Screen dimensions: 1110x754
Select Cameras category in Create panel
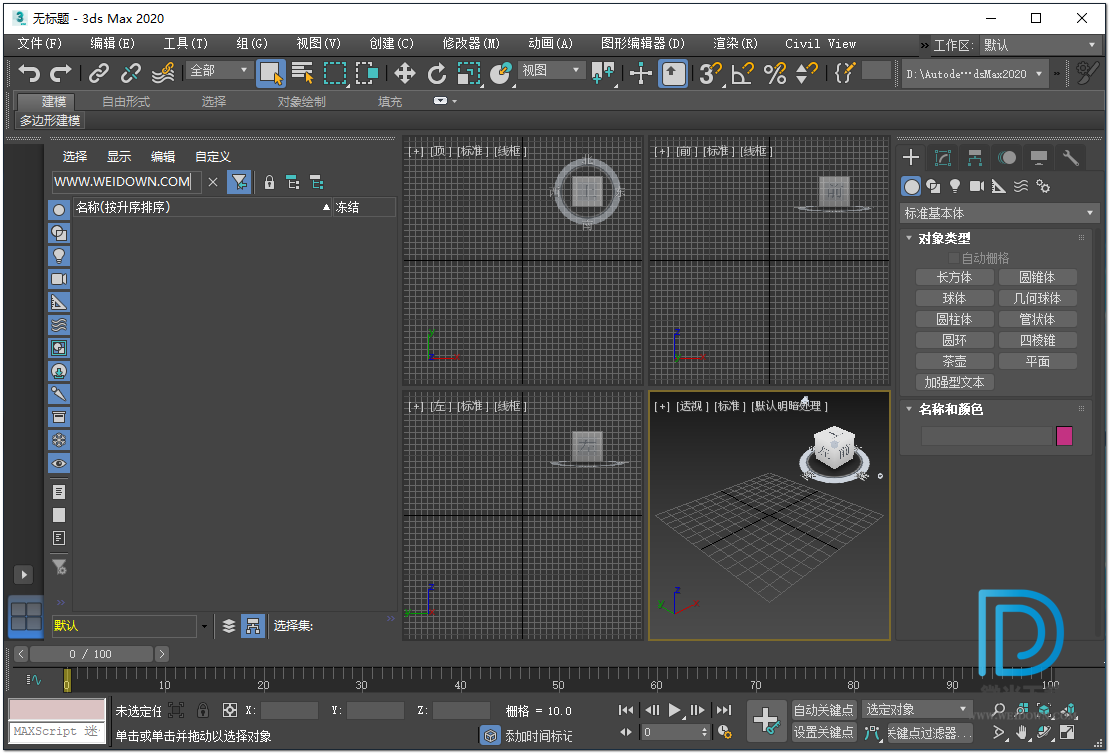tap(977, 186)
